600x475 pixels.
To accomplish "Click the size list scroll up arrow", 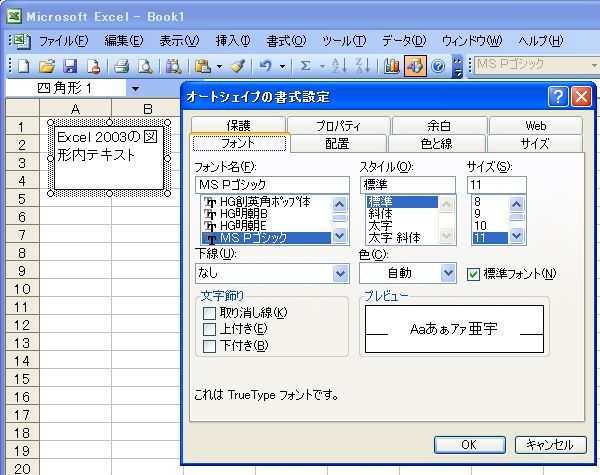I will coord(517,204).
